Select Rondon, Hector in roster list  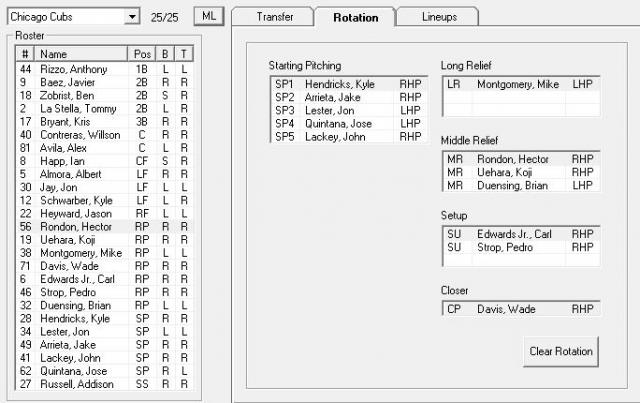(x=80, y=227)
